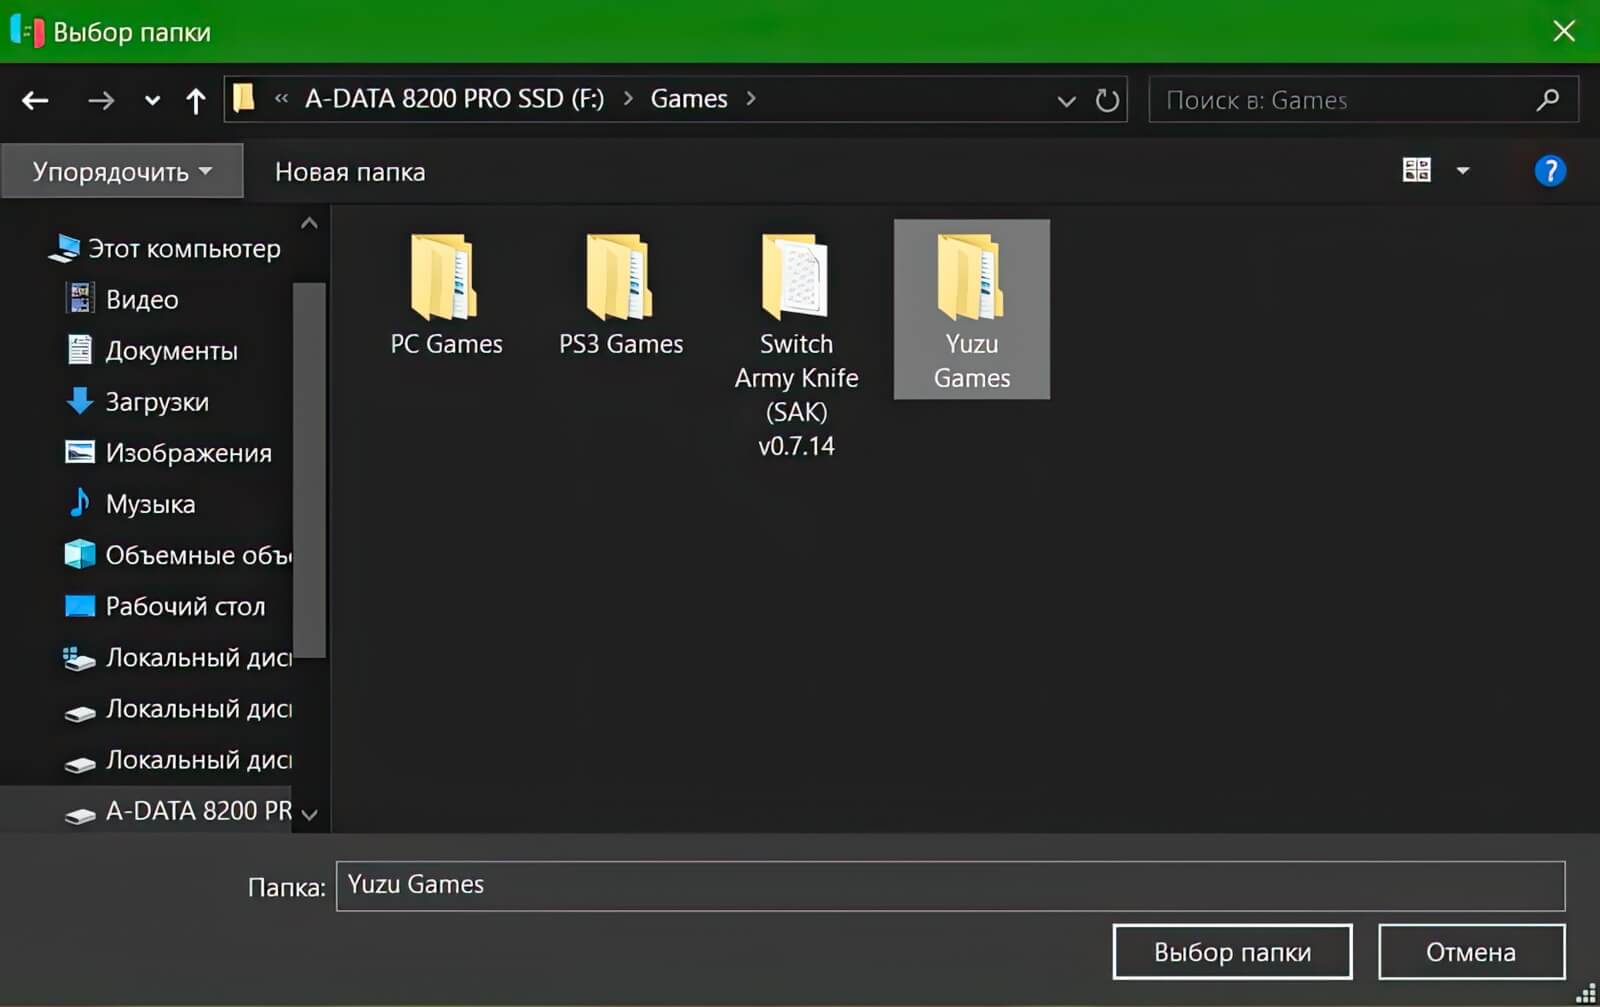Open Загрузки in the sidebar
1600x1007 pixels.
[x=157, y=402]
